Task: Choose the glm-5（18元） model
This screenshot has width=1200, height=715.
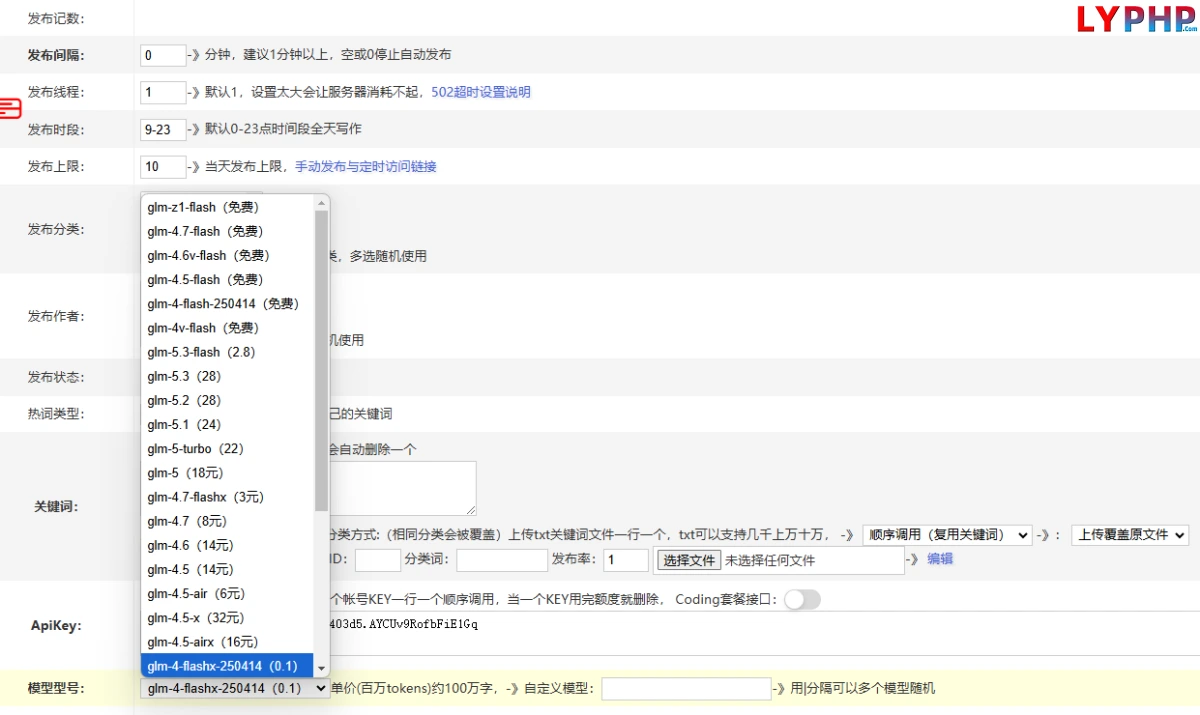Action: click(228, 473)
